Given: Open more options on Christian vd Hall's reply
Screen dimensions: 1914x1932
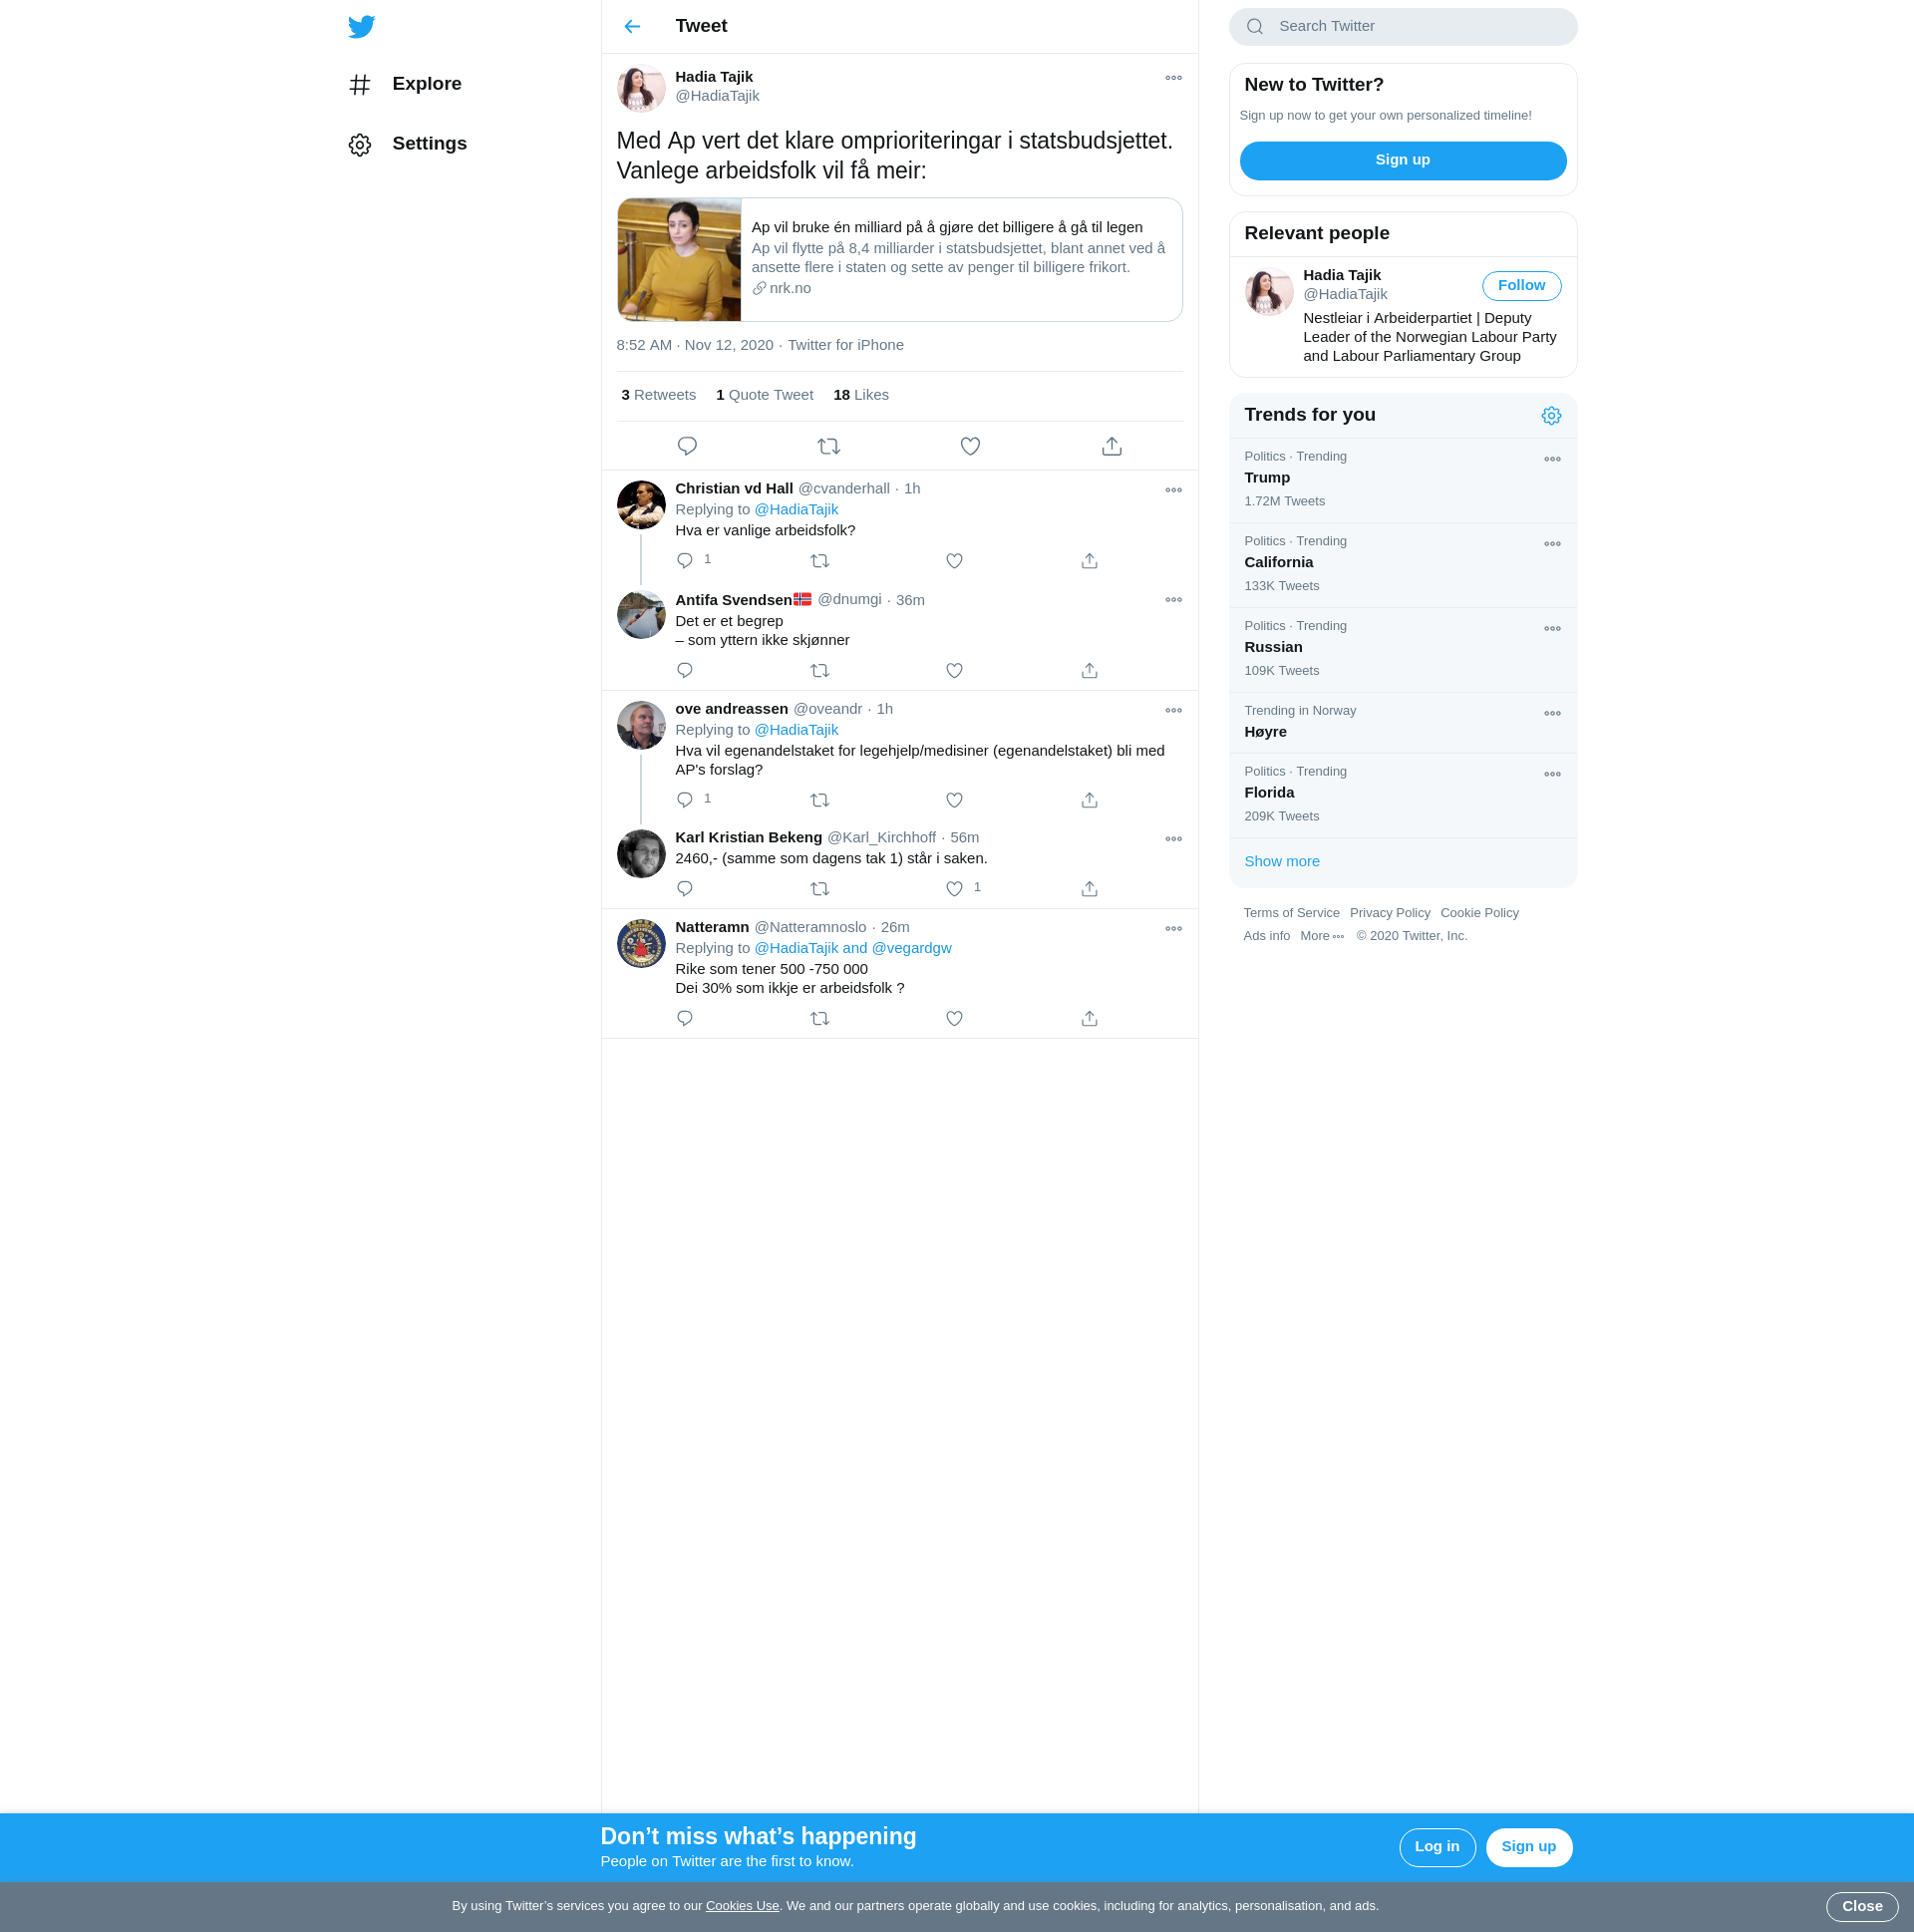Looking at the screenshot, I should point(1173,490).
